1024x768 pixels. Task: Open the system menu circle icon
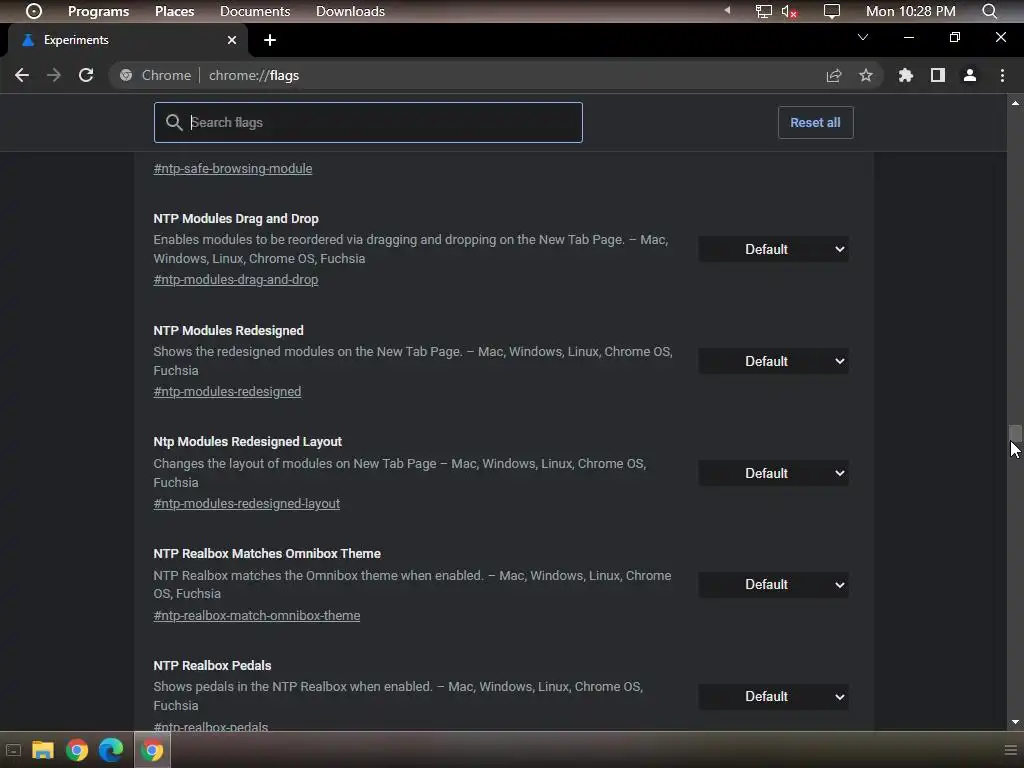click(x=34, y=11)
